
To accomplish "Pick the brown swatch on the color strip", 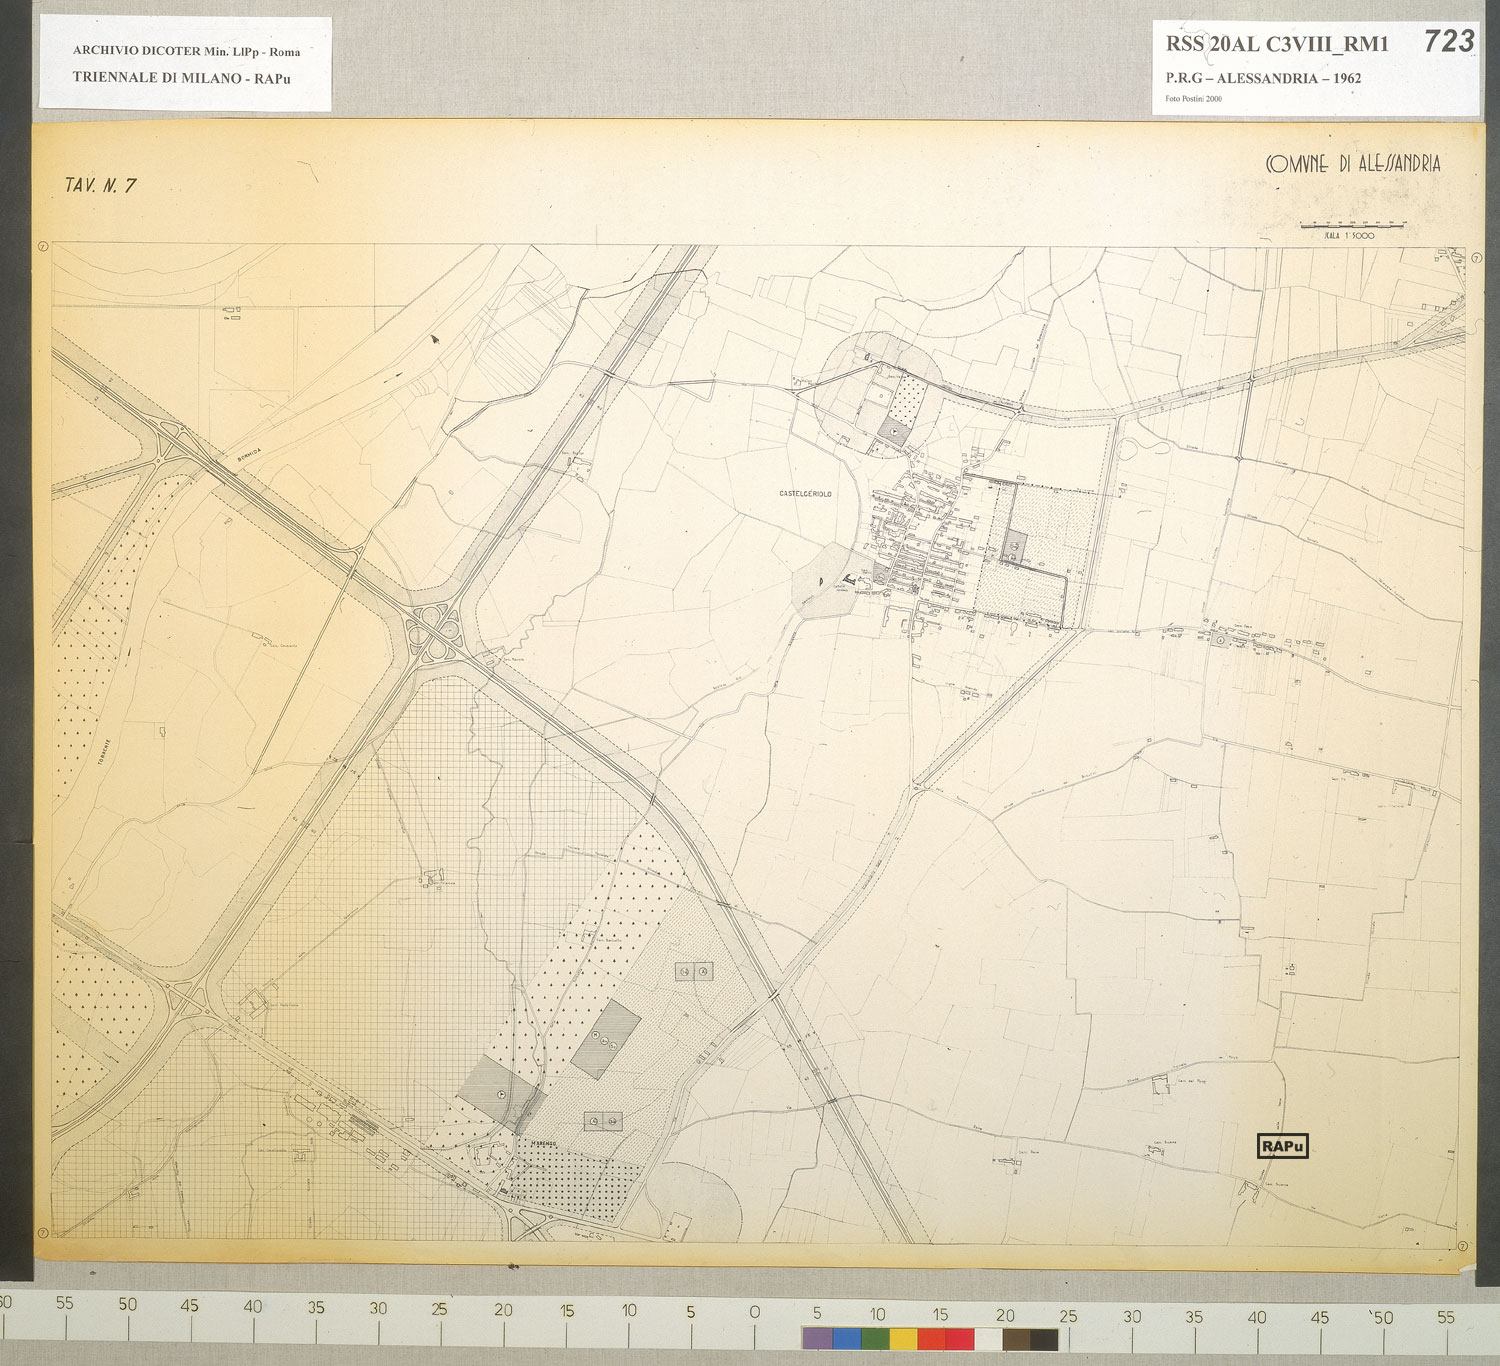I will 1016,1338.
